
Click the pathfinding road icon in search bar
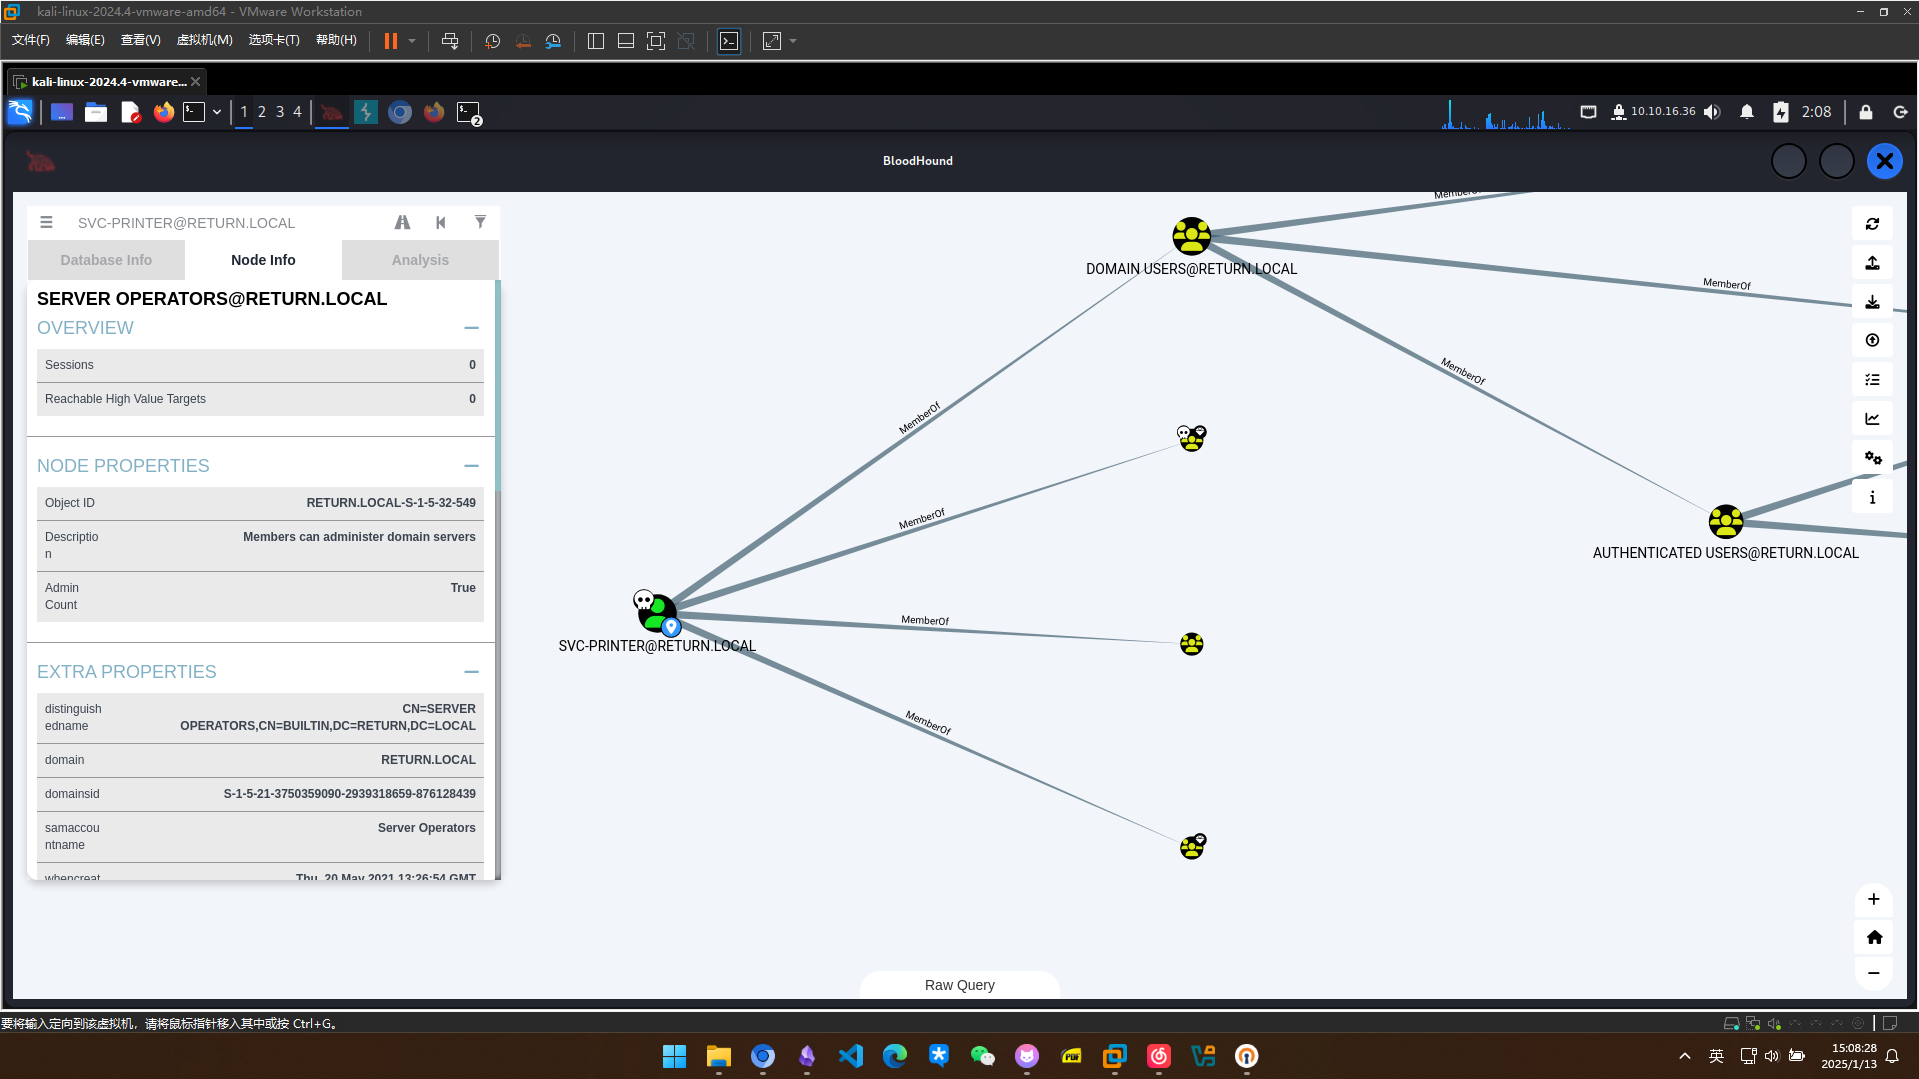pos(402,222)
